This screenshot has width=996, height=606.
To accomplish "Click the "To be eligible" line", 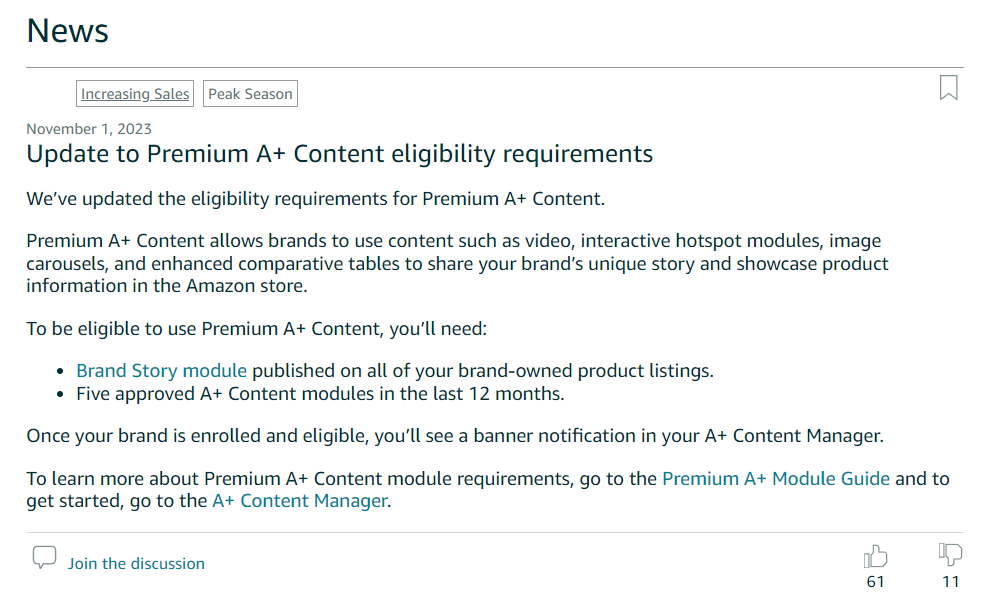I will click(257, 328).
